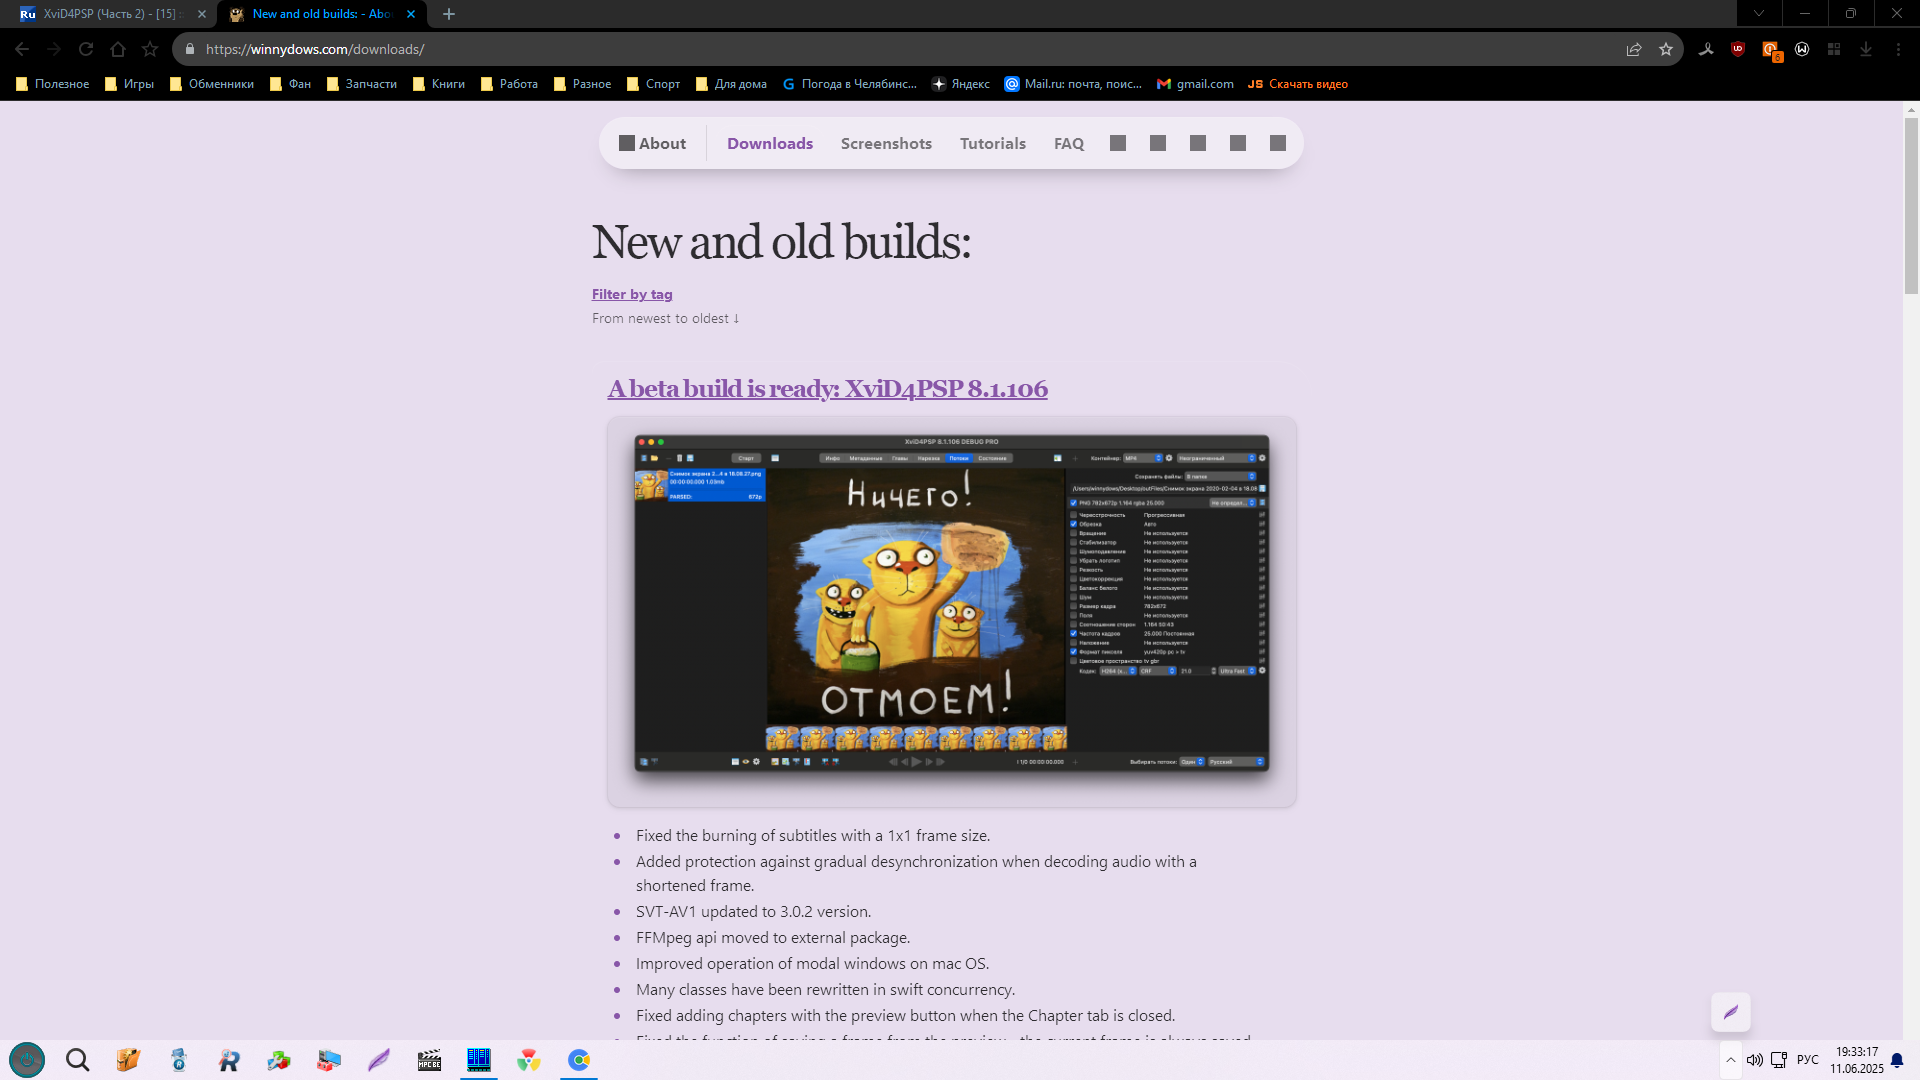Open the Обменники bookmarks folder
The image size is (1920, 1080).
(x=211, y=84)
